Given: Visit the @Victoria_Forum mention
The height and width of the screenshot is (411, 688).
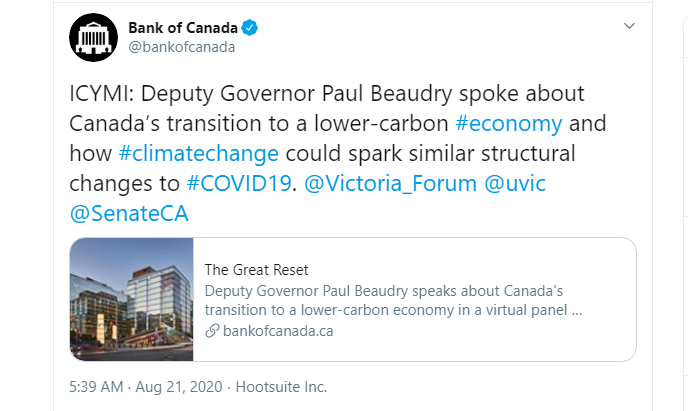Looking at the screenshot, I should (390, 183).
